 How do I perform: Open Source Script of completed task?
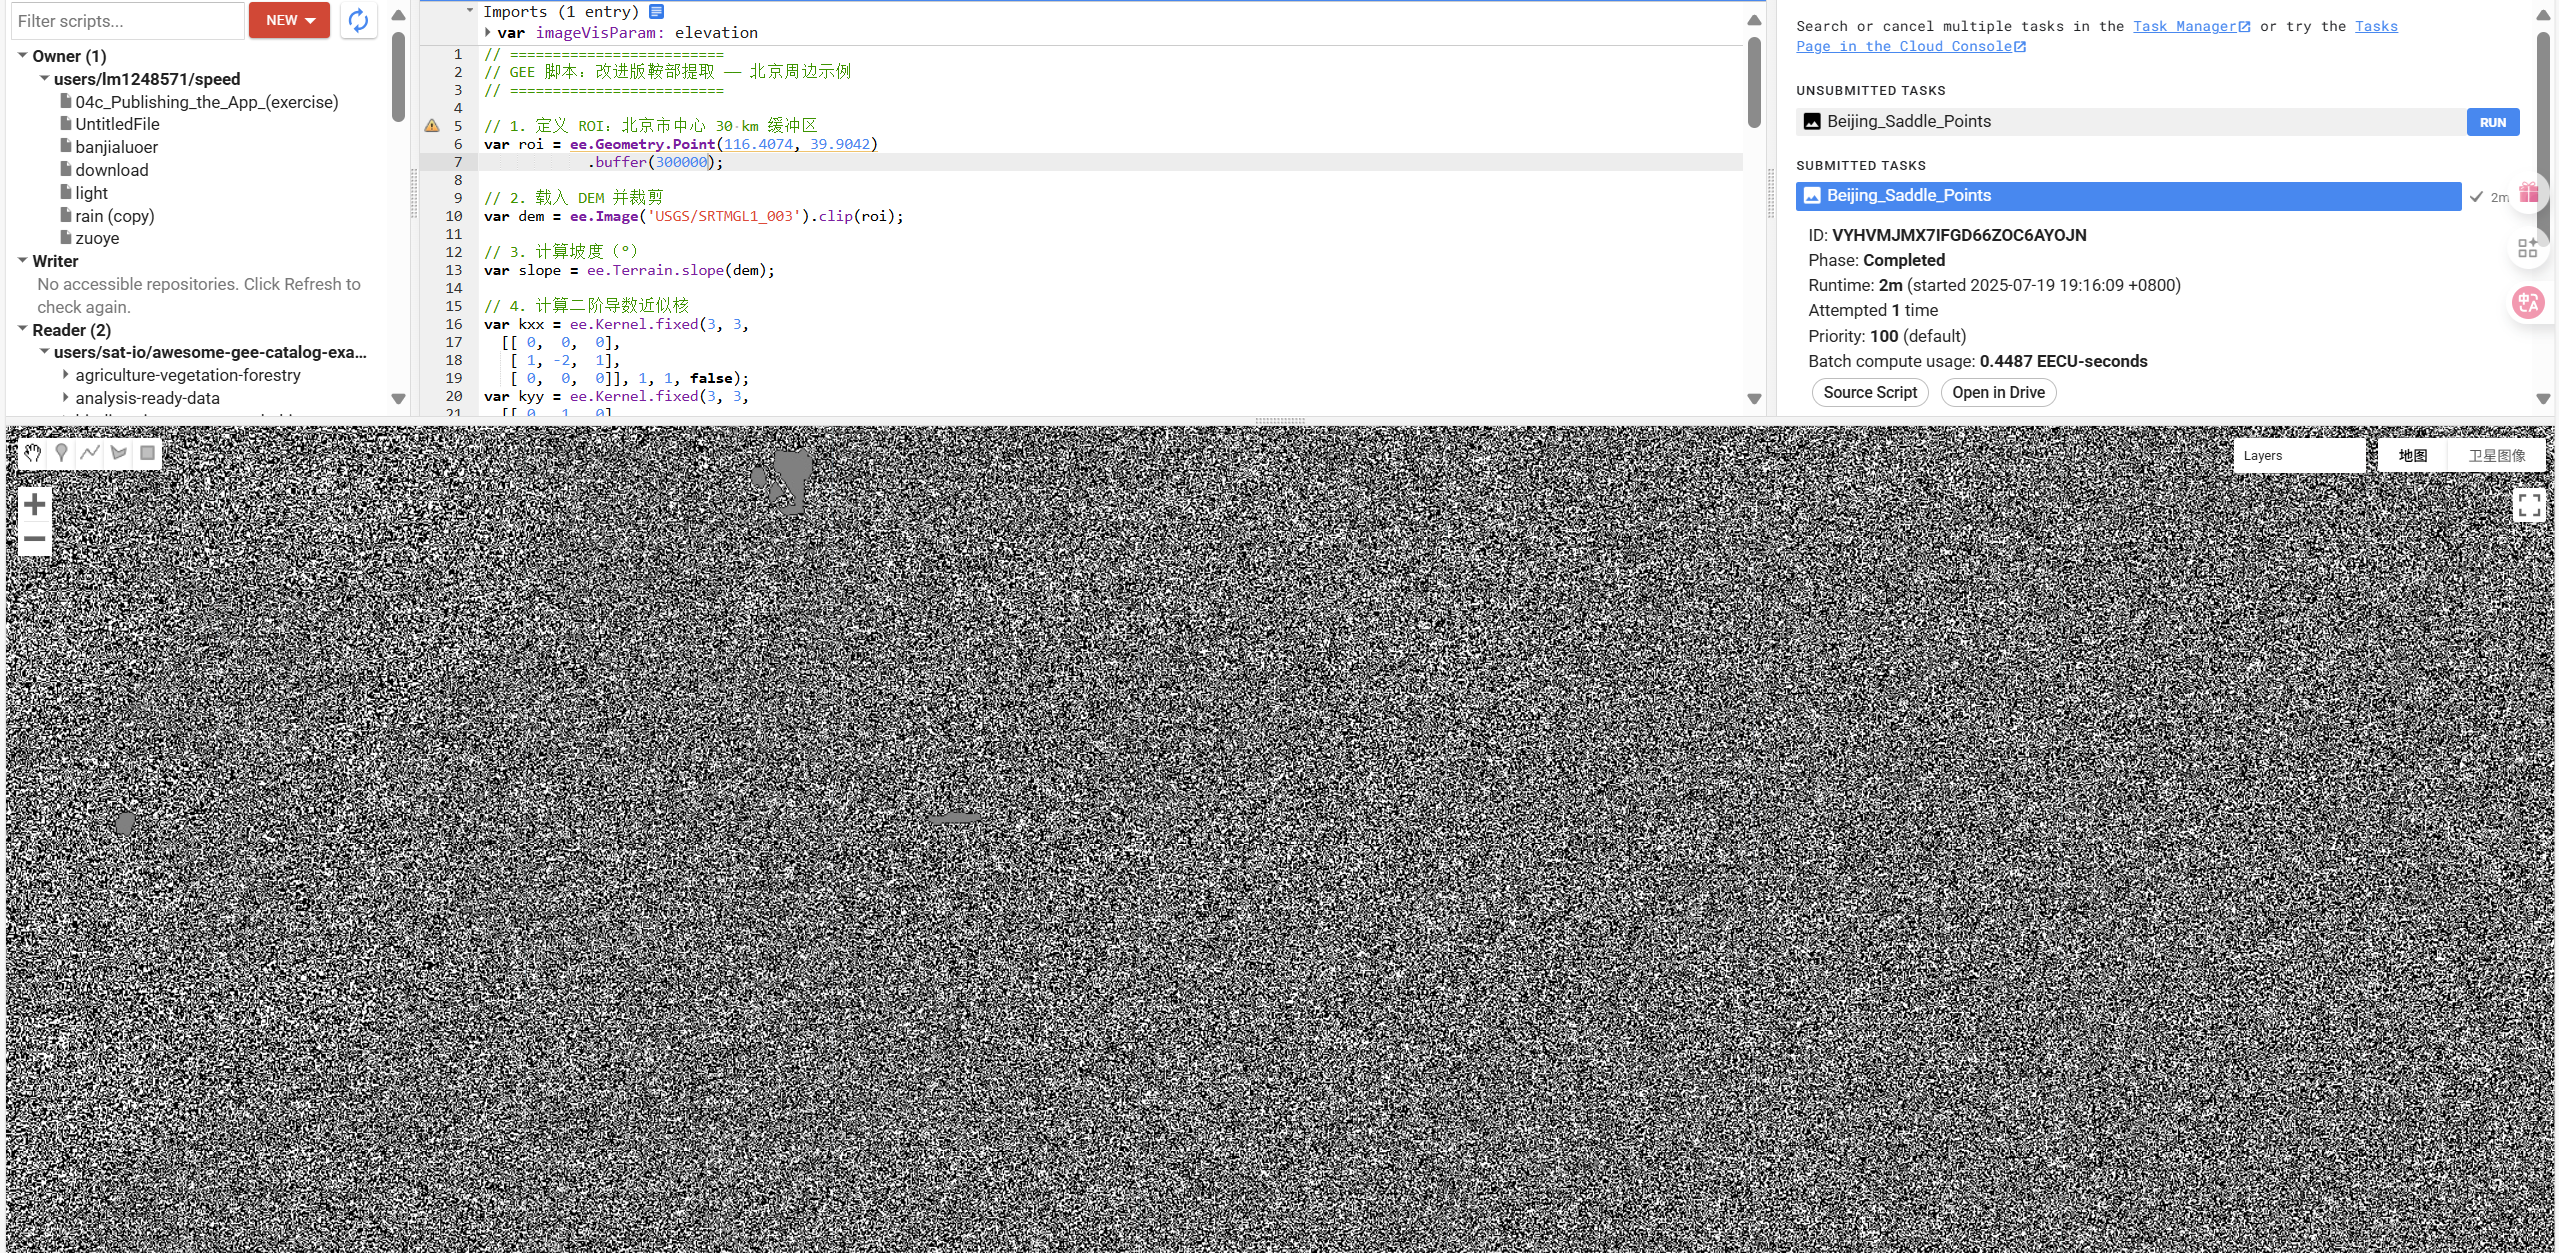coord(1869,392)
